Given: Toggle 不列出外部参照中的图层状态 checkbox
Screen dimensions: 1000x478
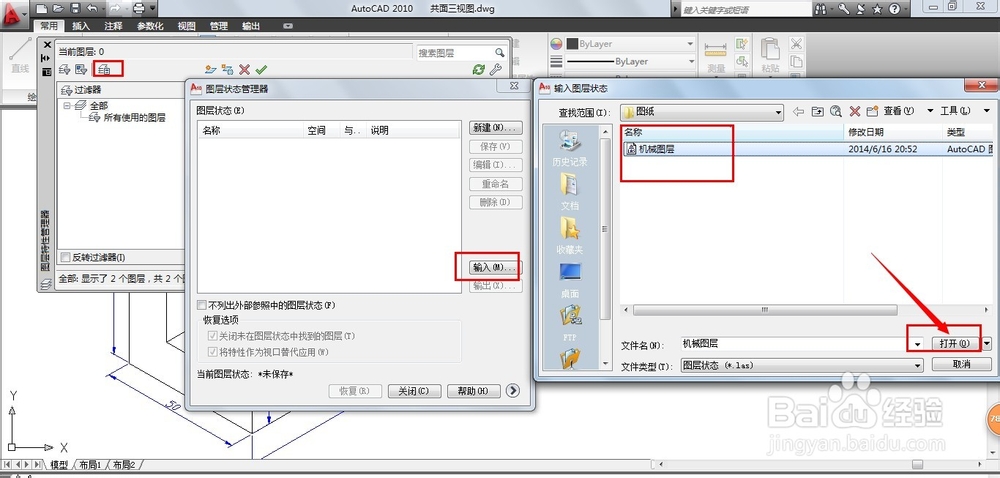Looking at the screenshot, I should tap(202, 305).
